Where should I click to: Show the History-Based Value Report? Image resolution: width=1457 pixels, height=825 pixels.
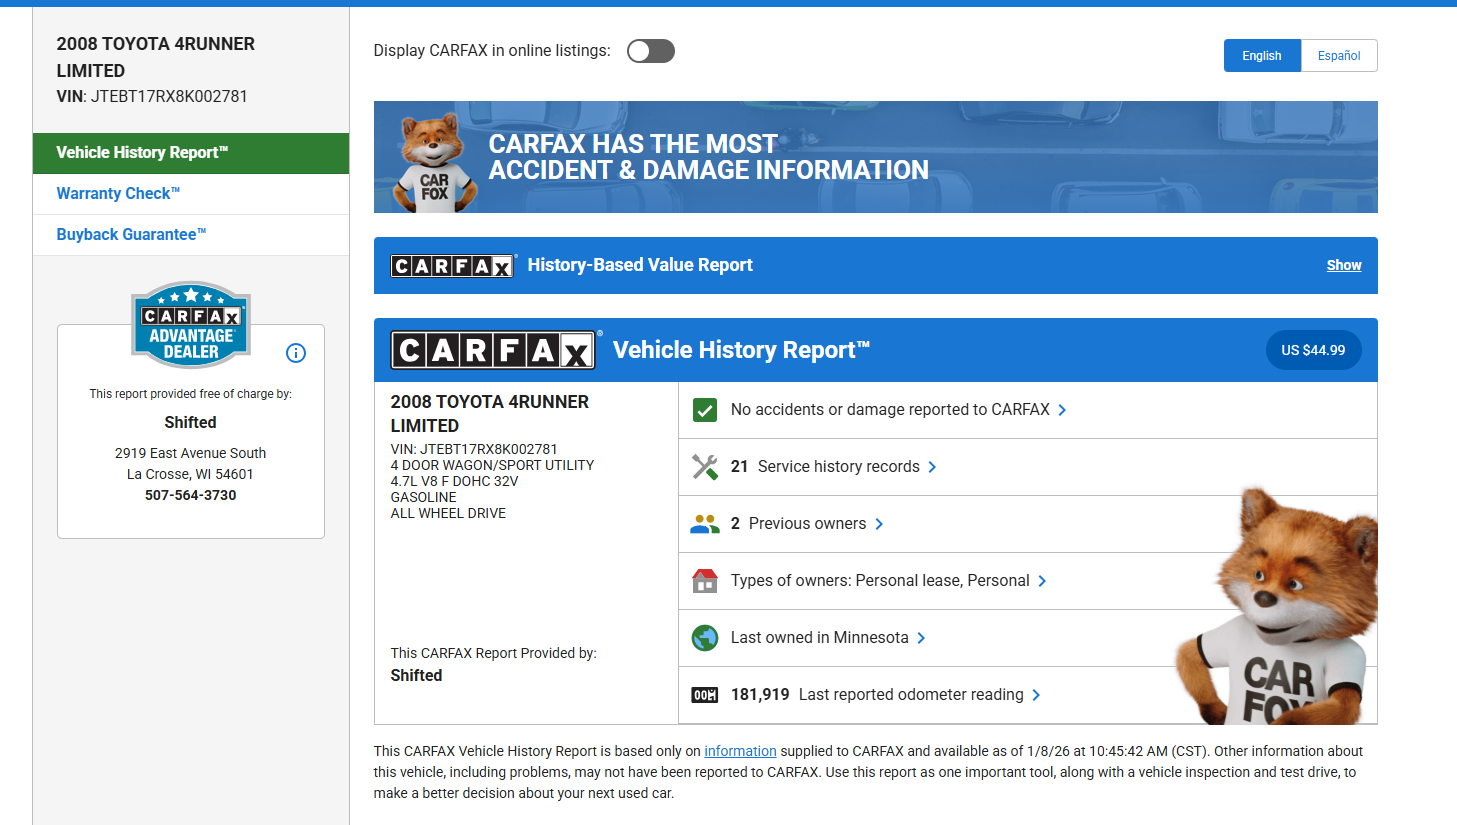click(x=1343, y=265)
